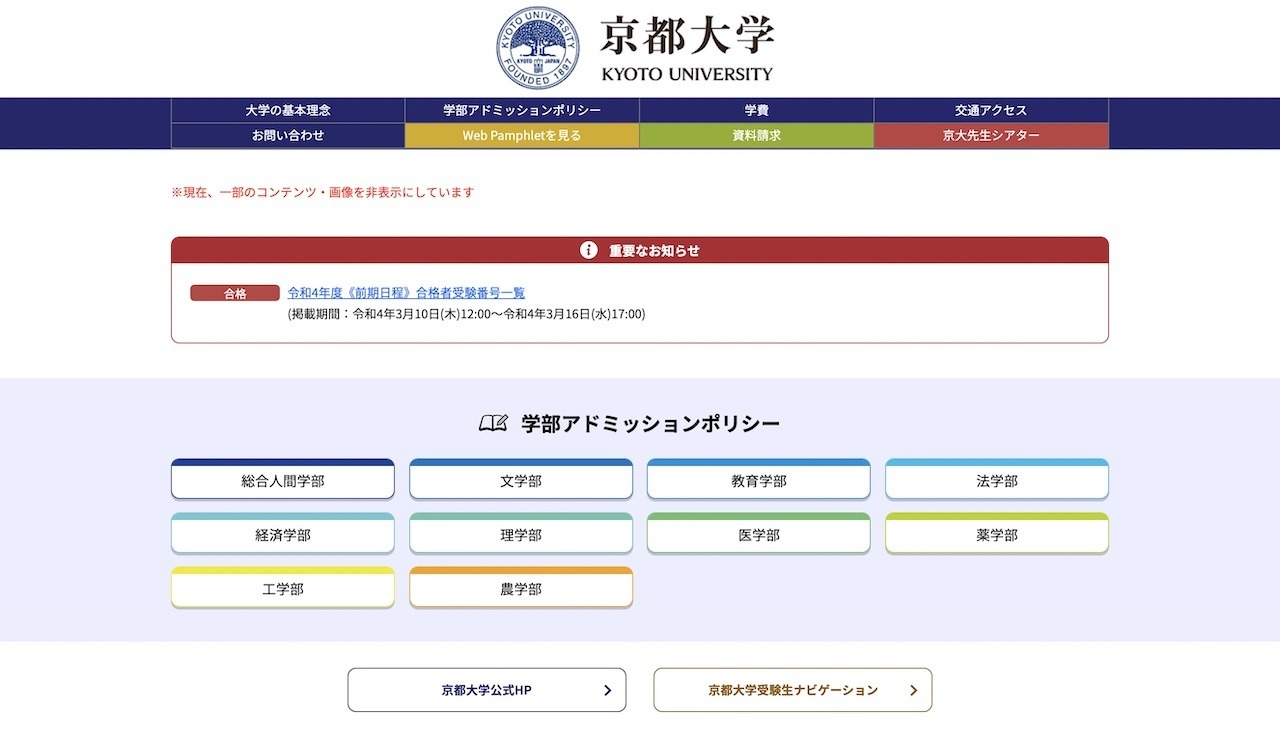Open 交通アクセス menu item
1280x742 pixels.
(991, 110)
